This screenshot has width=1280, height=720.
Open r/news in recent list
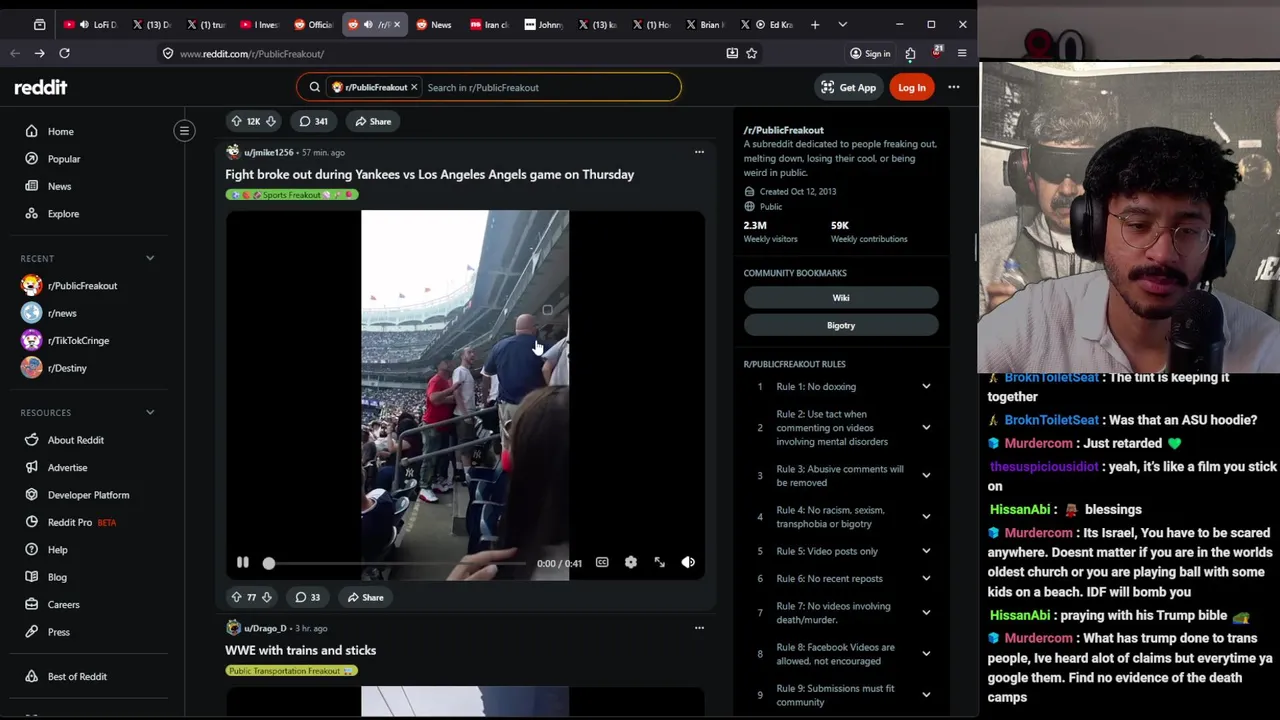click(x=61, y=313)
